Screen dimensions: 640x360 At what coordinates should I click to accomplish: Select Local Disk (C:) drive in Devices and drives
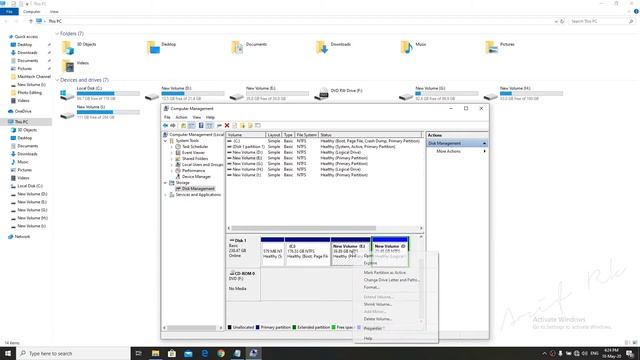pyautogui.click(x=100, y=93)
